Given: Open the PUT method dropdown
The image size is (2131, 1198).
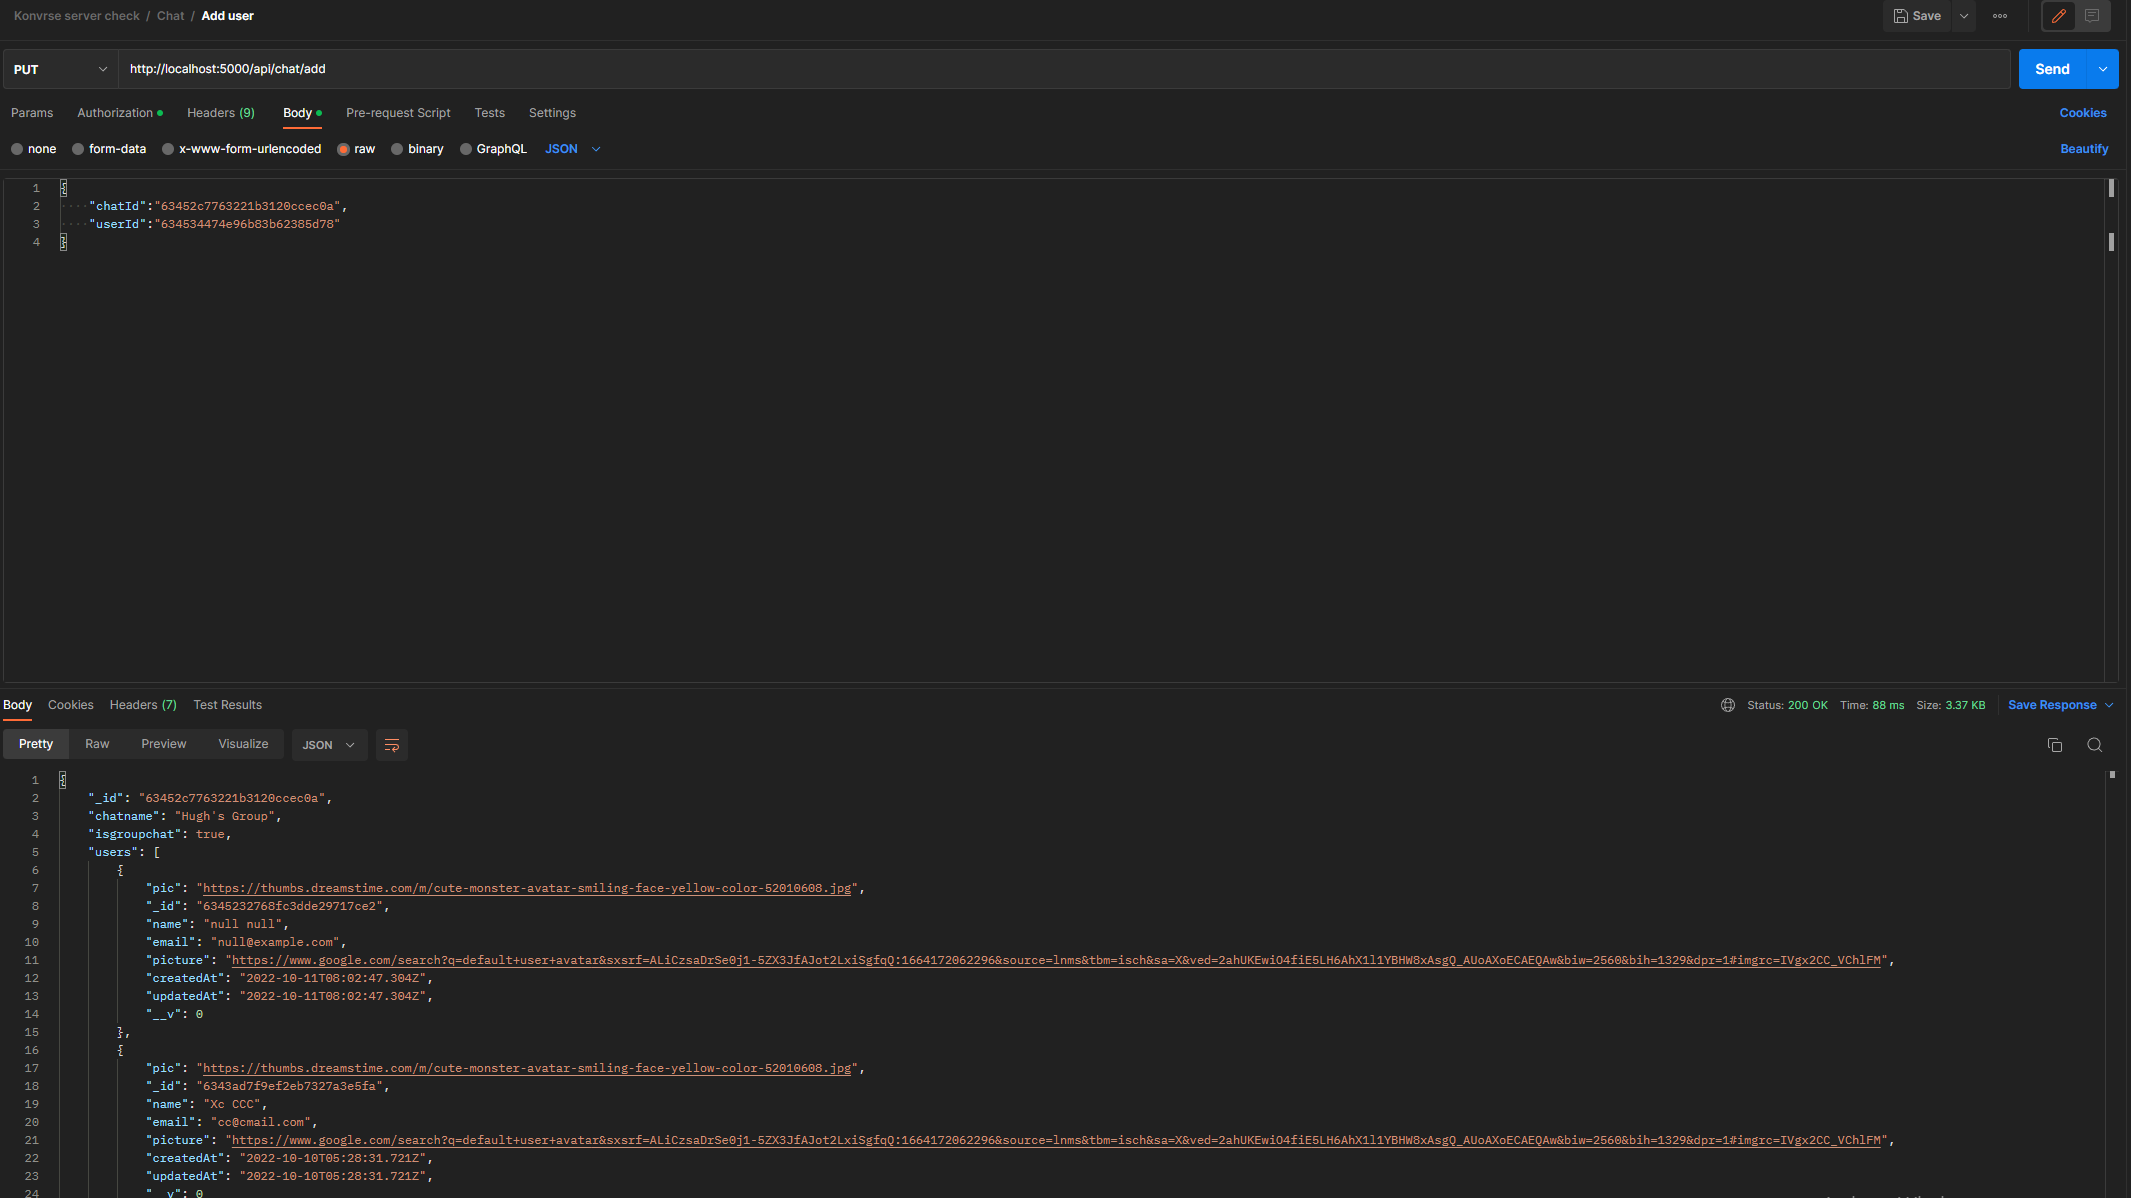Looking at the screenshot, I should (x=60, y=69).
